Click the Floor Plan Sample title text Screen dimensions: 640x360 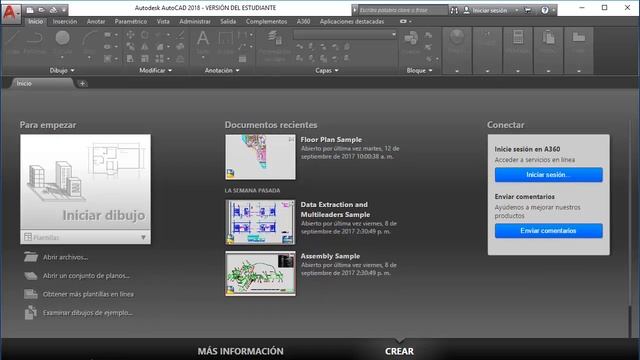tap(331, 140)
